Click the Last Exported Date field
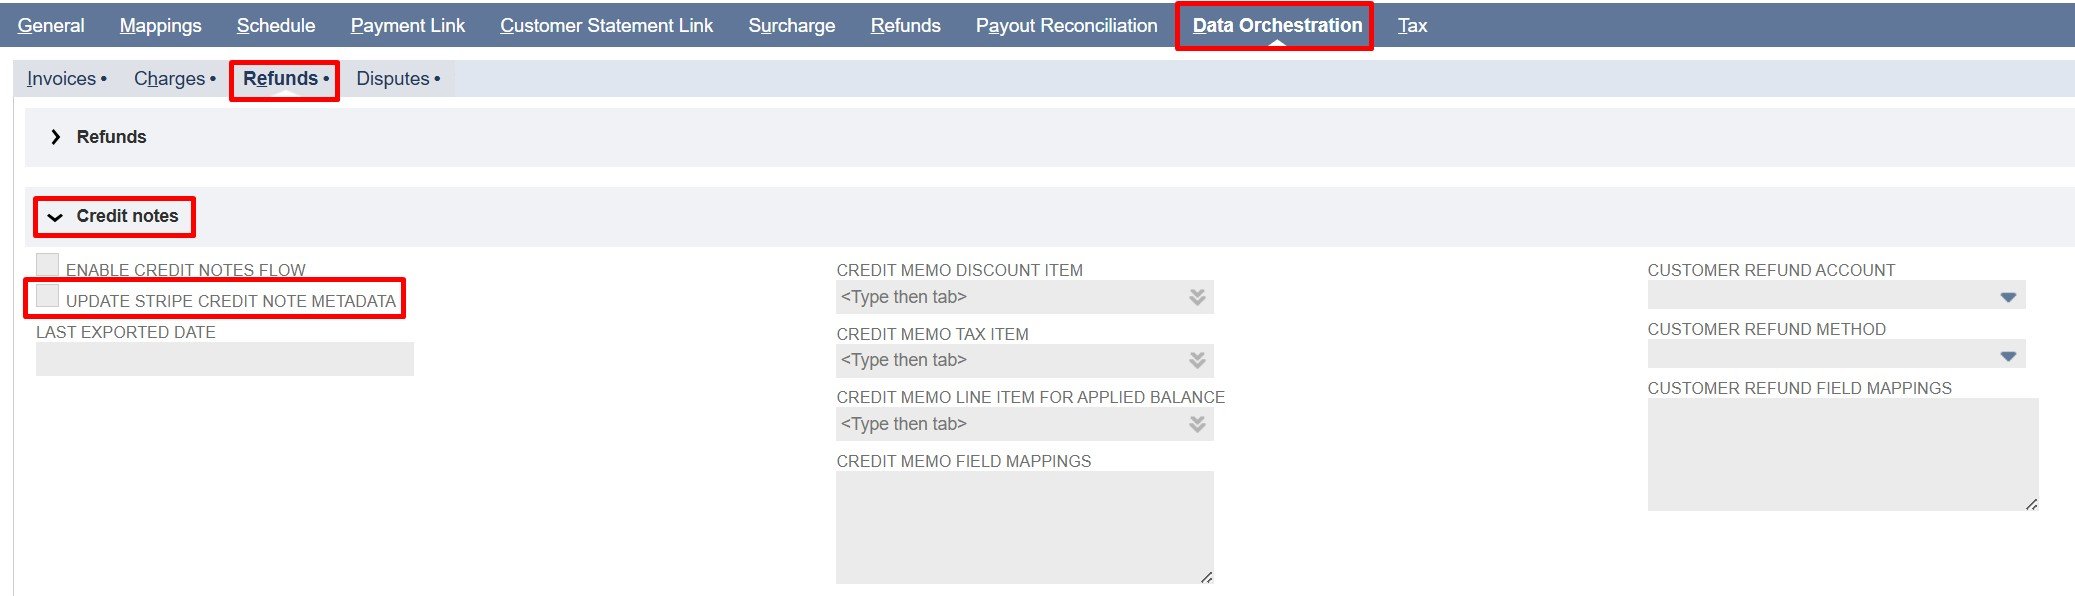 [x=224, y=359]
